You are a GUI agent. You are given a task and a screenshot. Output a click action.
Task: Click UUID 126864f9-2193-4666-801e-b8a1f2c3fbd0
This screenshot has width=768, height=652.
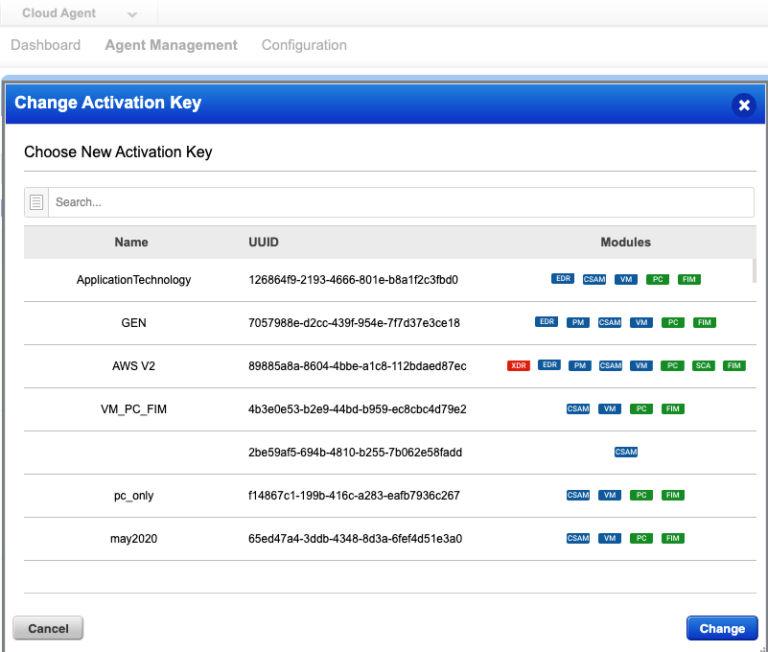tap(353, 280)
